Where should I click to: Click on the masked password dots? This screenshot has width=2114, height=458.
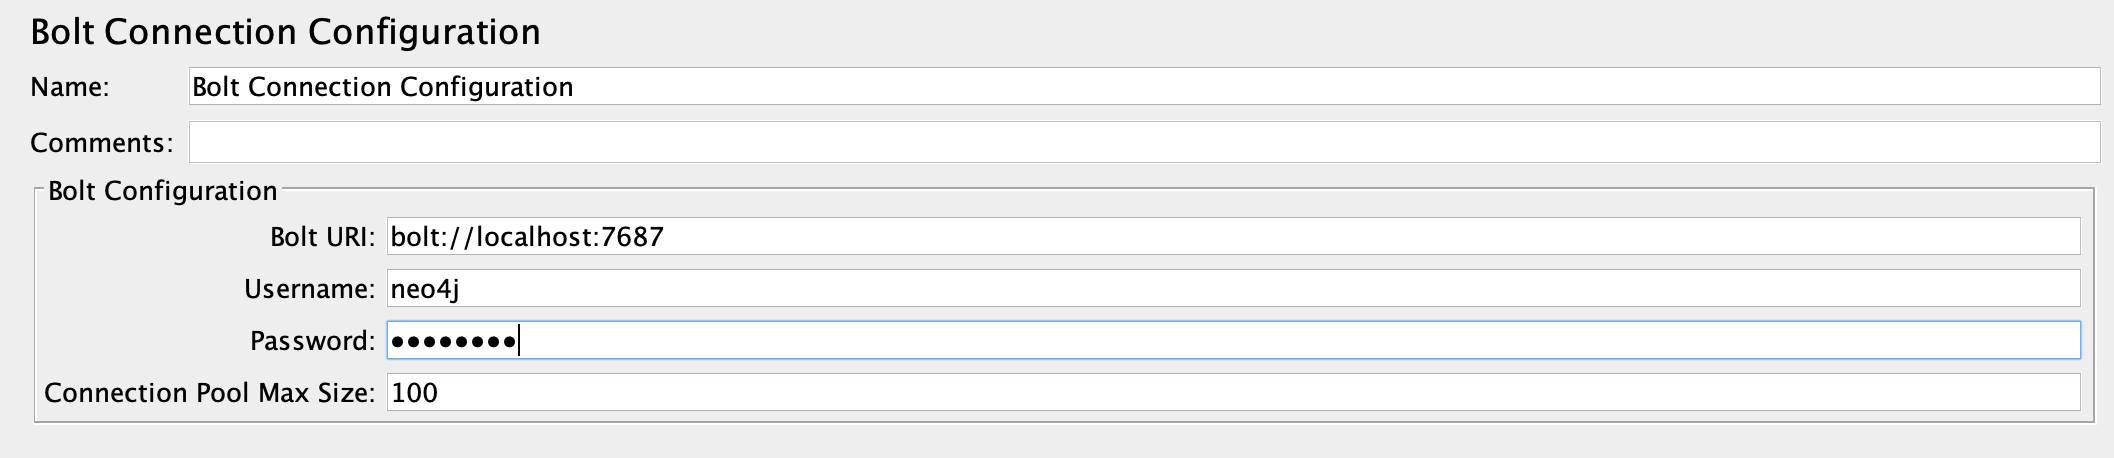(x=453, y=342)
